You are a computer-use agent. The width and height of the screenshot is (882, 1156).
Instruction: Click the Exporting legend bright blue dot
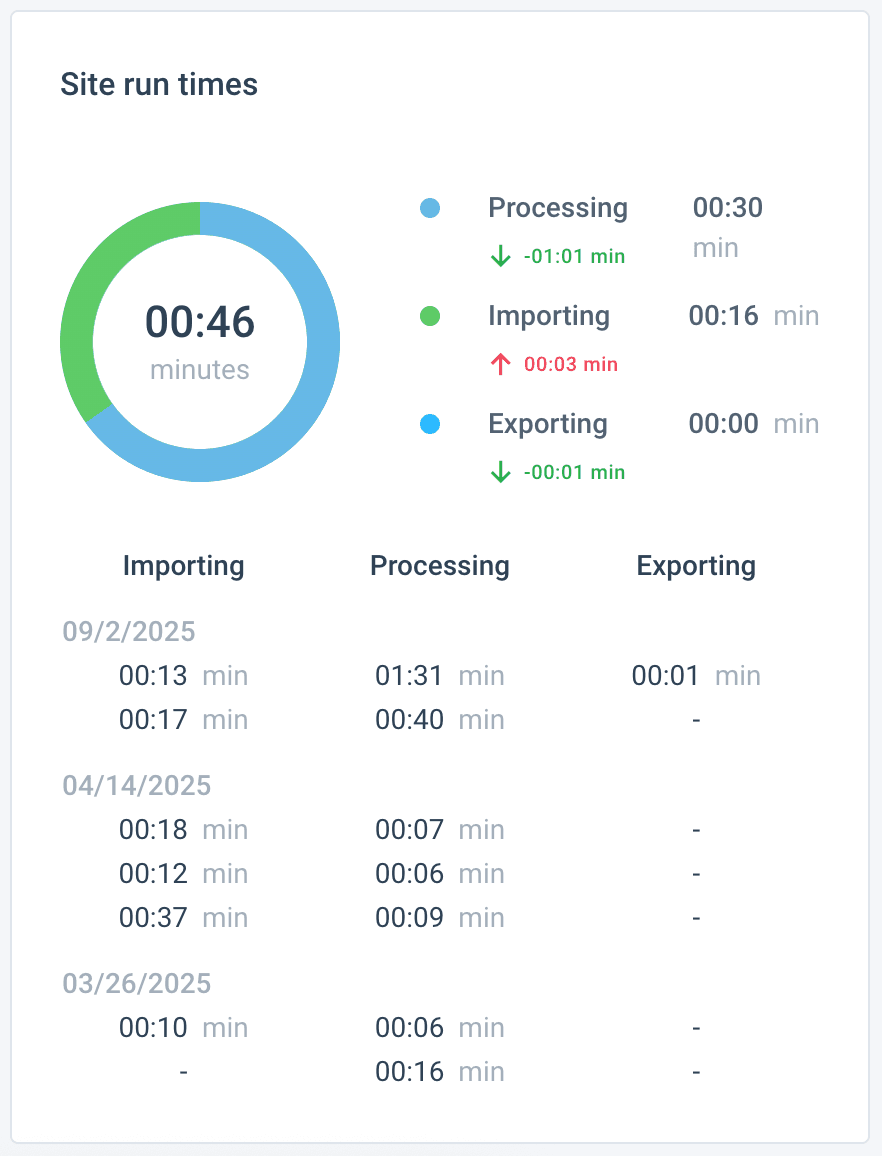(430, 425)
